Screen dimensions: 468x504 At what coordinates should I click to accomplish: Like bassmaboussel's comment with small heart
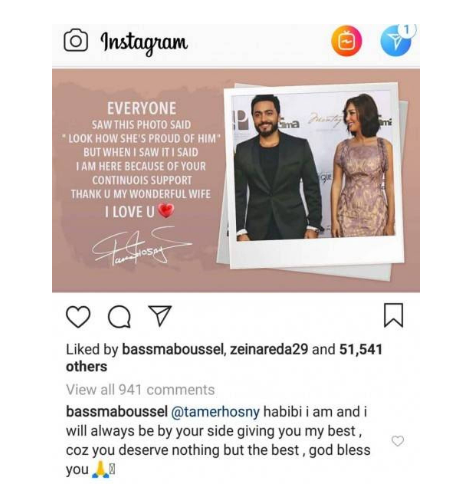397,441
